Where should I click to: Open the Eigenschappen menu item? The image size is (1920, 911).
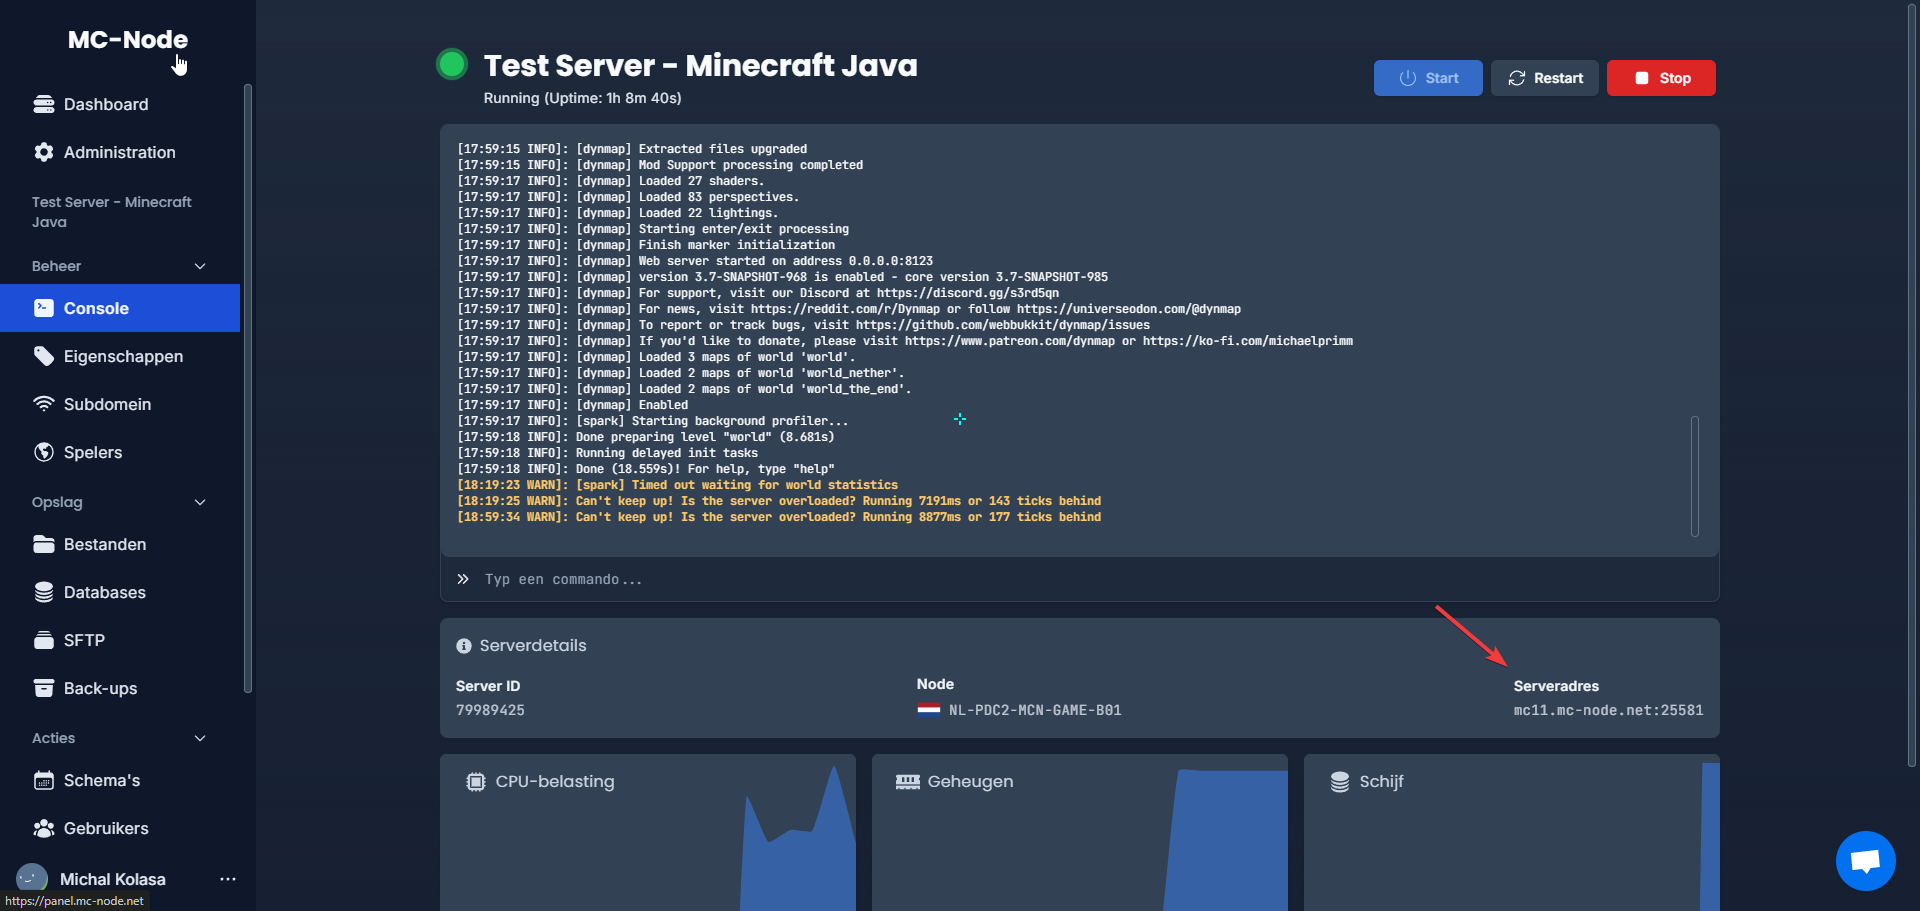click(x=120, y=356)
